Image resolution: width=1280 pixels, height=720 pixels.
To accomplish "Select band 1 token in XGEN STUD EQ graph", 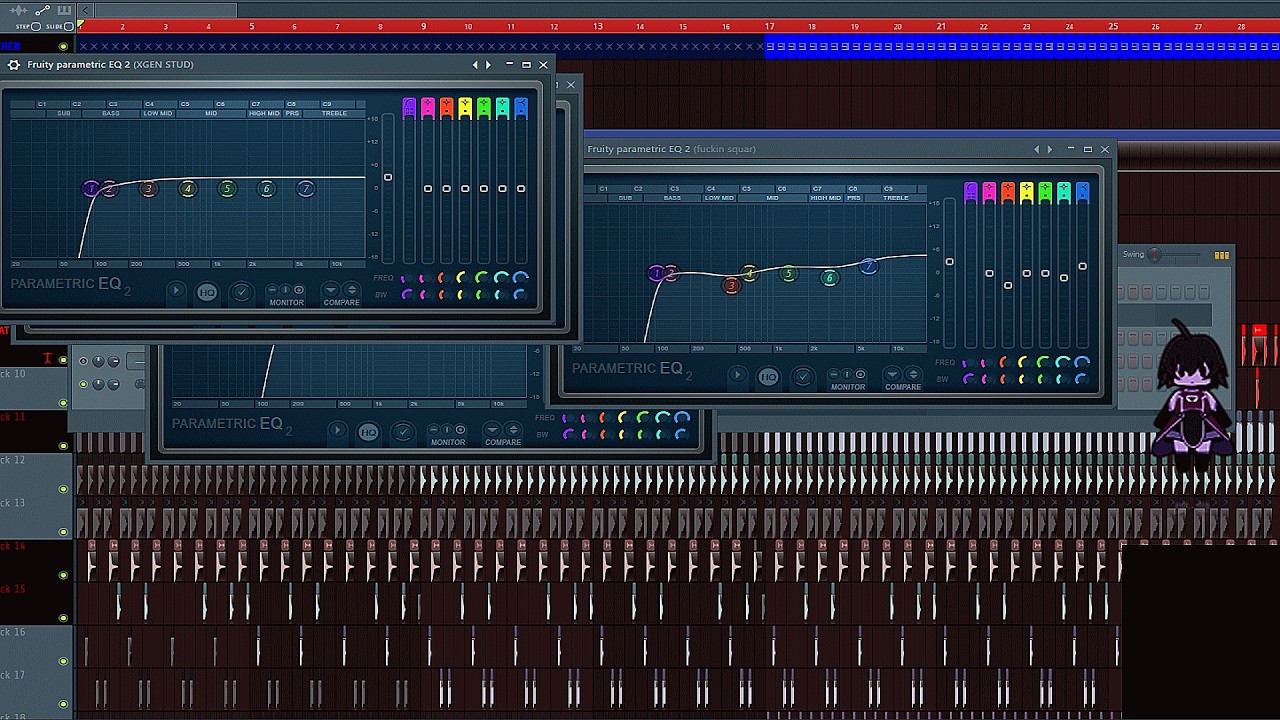I will pyautogui.click(x=91, y=188).
